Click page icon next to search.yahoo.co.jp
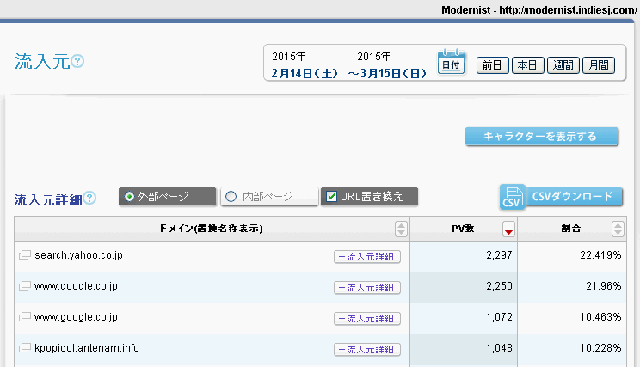640x367 pixels. [x=25, y=255]
